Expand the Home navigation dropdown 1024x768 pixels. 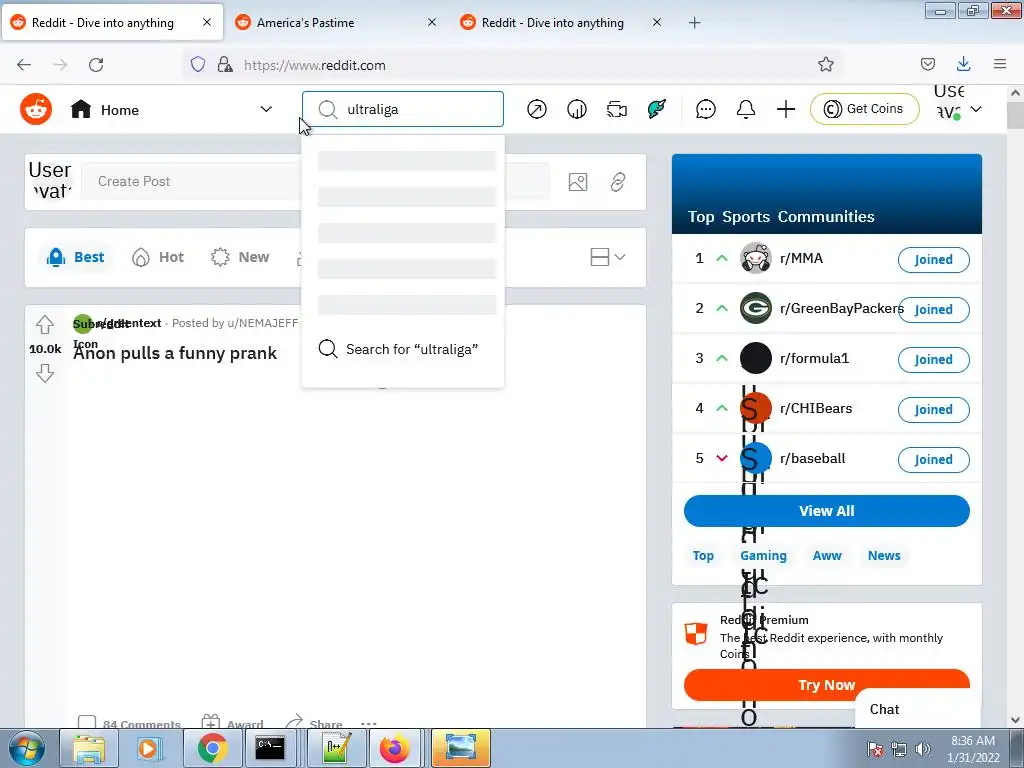tap(266, 109)
